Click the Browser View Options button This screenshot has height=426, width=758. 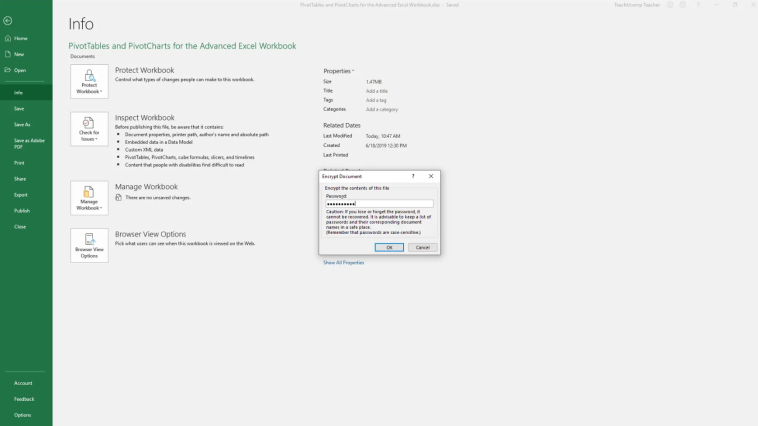89,246
